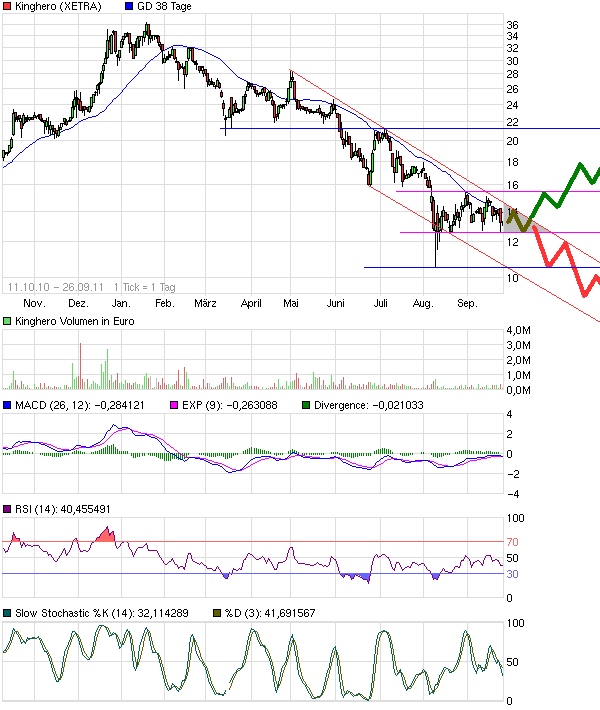
Task: Click the volume axis label 4,0M
Action: [x=518, y=331]
